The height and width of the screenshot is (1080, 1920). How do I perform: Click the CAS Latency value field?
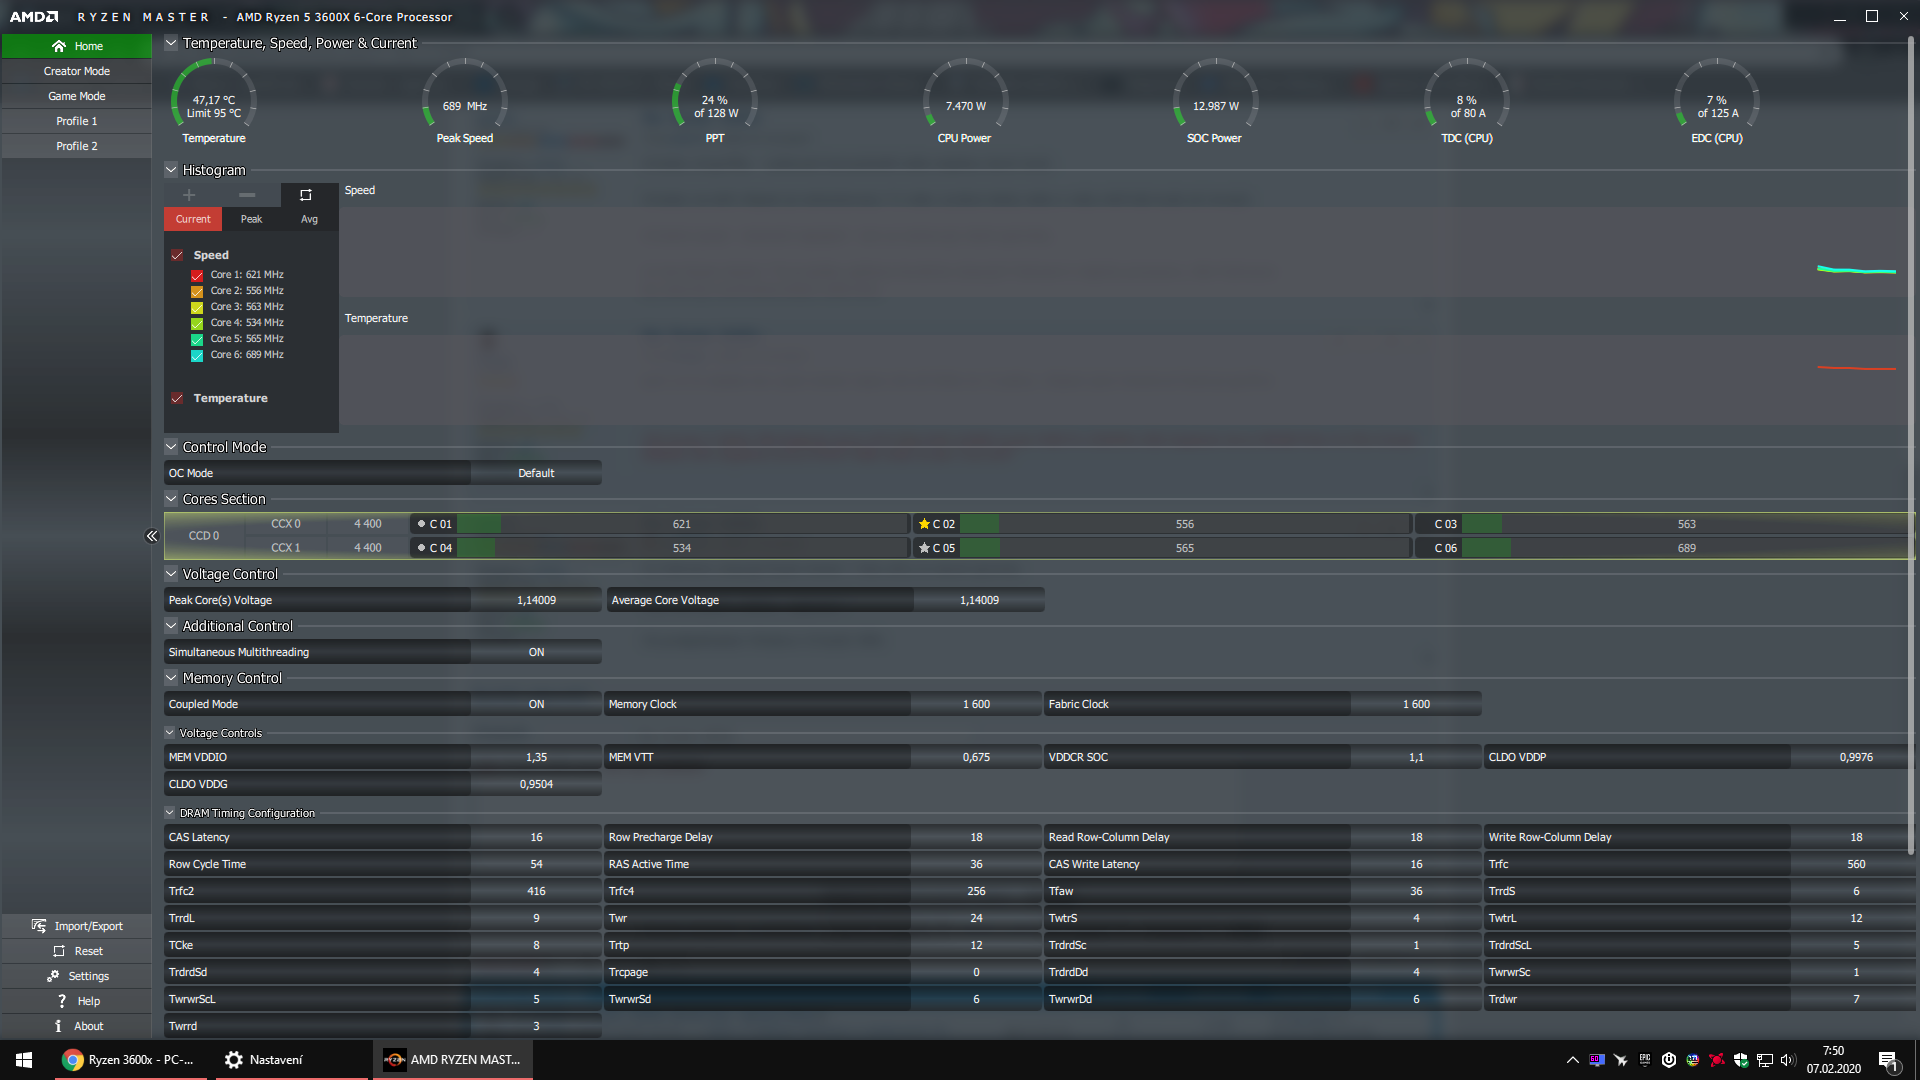click(x=536, y=837)
